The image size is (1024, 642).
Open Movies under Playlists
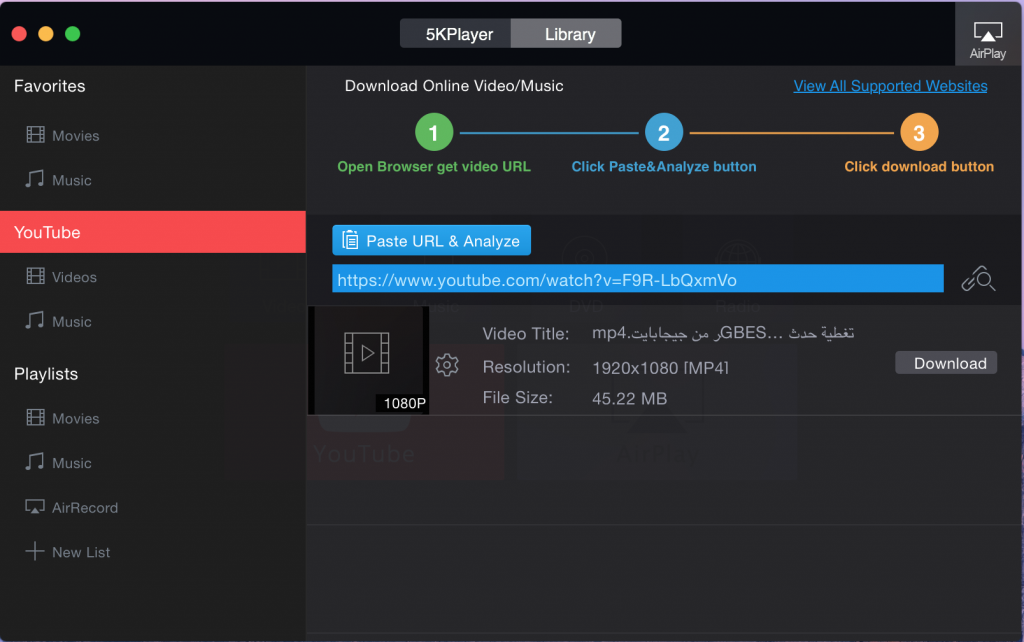(x=76, y=418)
